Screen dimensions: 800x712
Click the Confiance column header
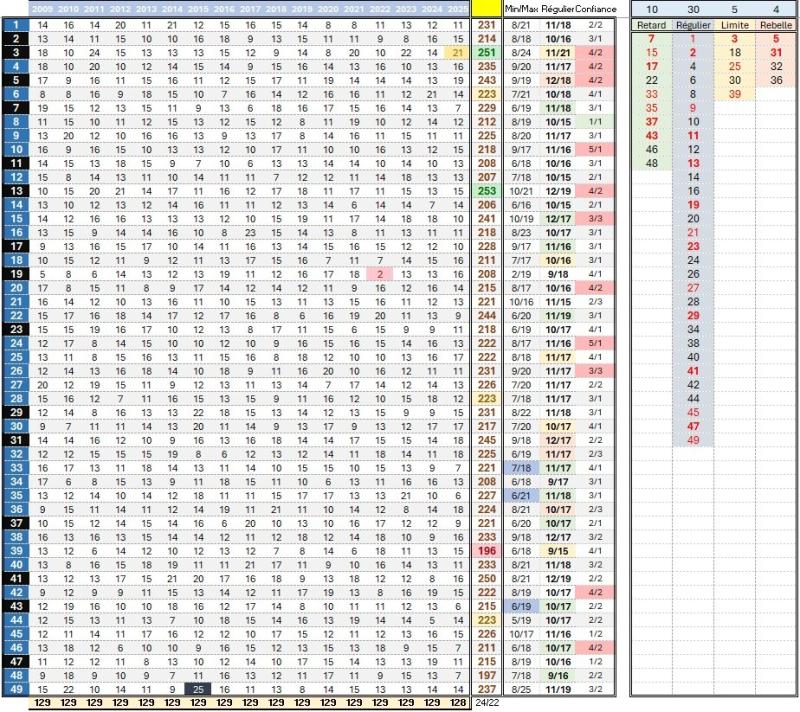click(x=595, y=8)
